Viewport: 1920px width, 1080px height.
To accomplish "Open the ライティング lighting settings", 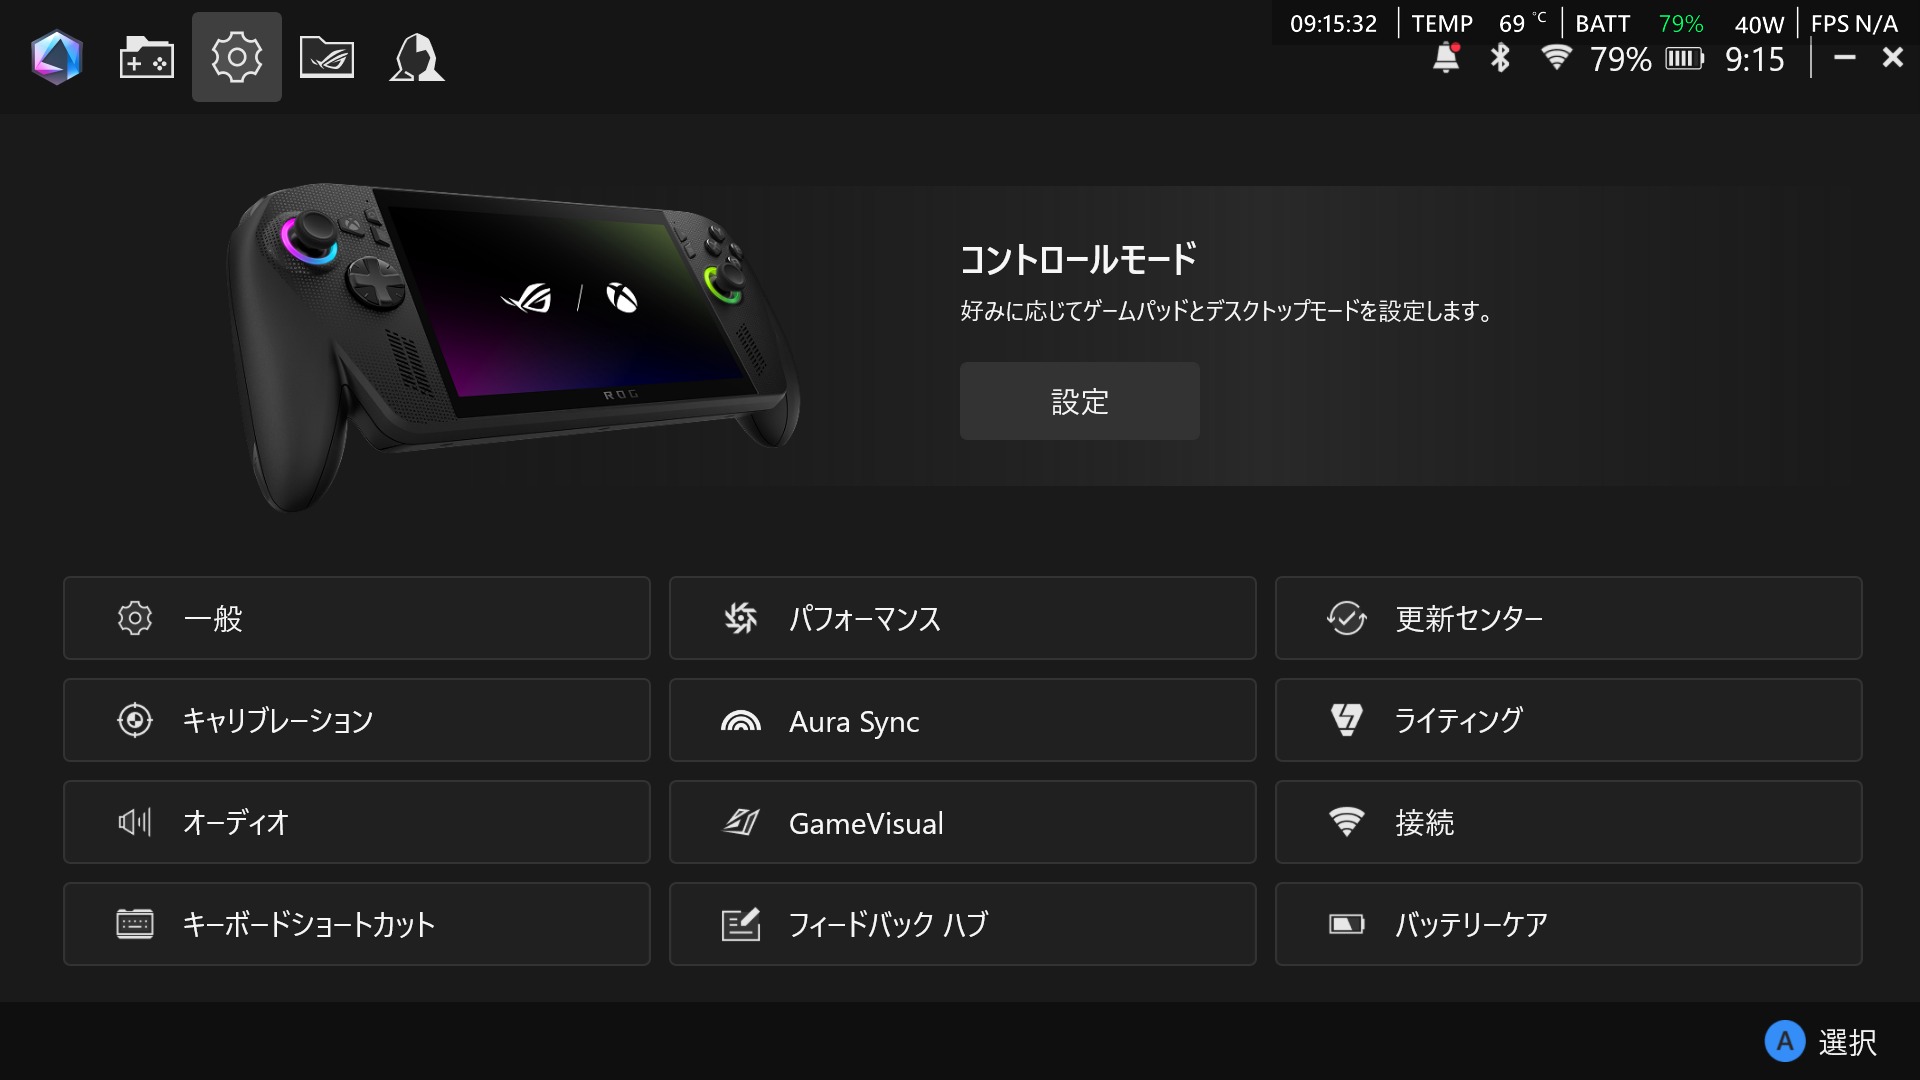I will click(x=1569, y=720).
